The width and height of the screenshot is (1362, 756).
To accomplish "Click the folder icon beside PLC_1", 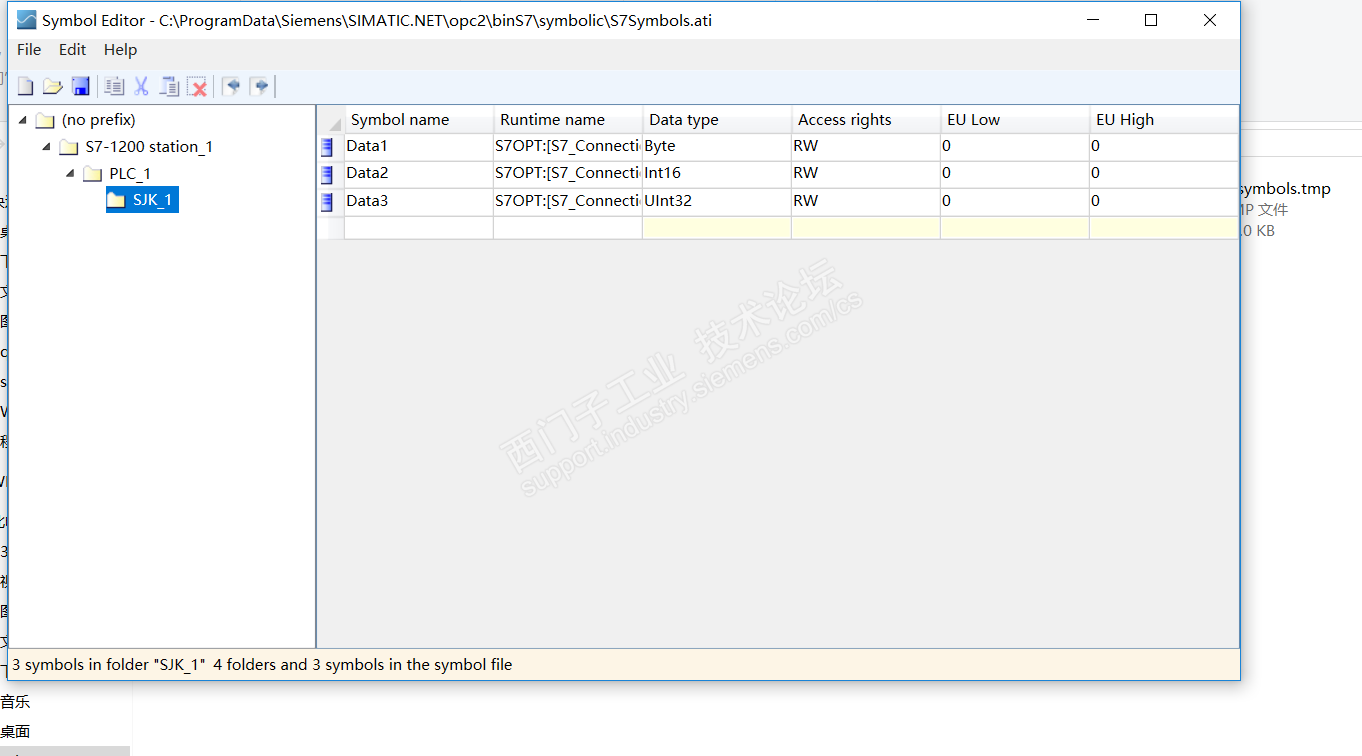I will point(93,174).
